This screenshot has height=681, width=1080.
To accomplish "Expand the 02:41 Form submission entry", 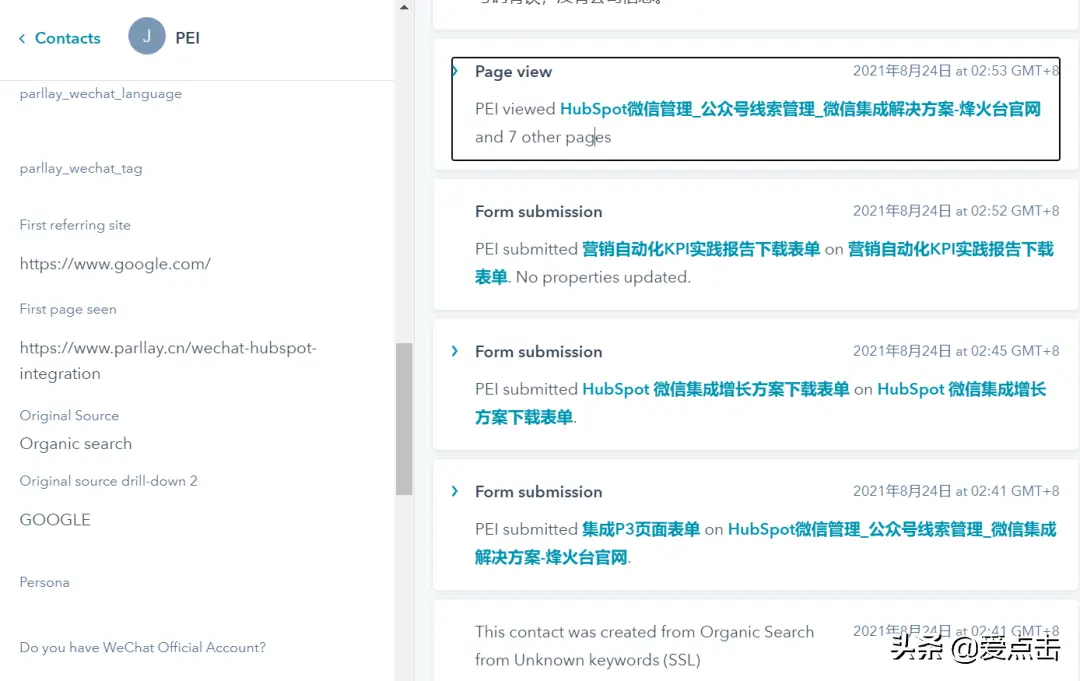I will tap(455, 491).
